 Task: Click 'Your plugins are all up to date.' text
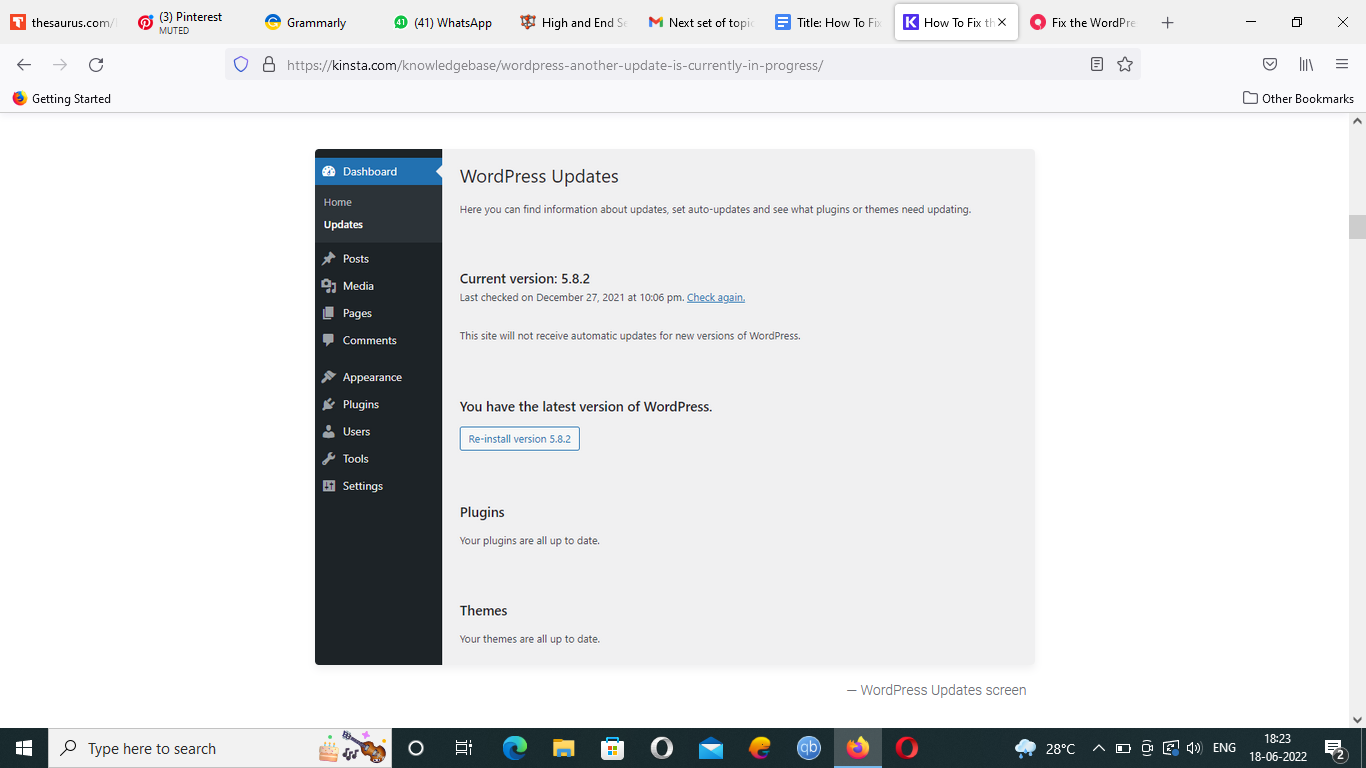point(529,541)
